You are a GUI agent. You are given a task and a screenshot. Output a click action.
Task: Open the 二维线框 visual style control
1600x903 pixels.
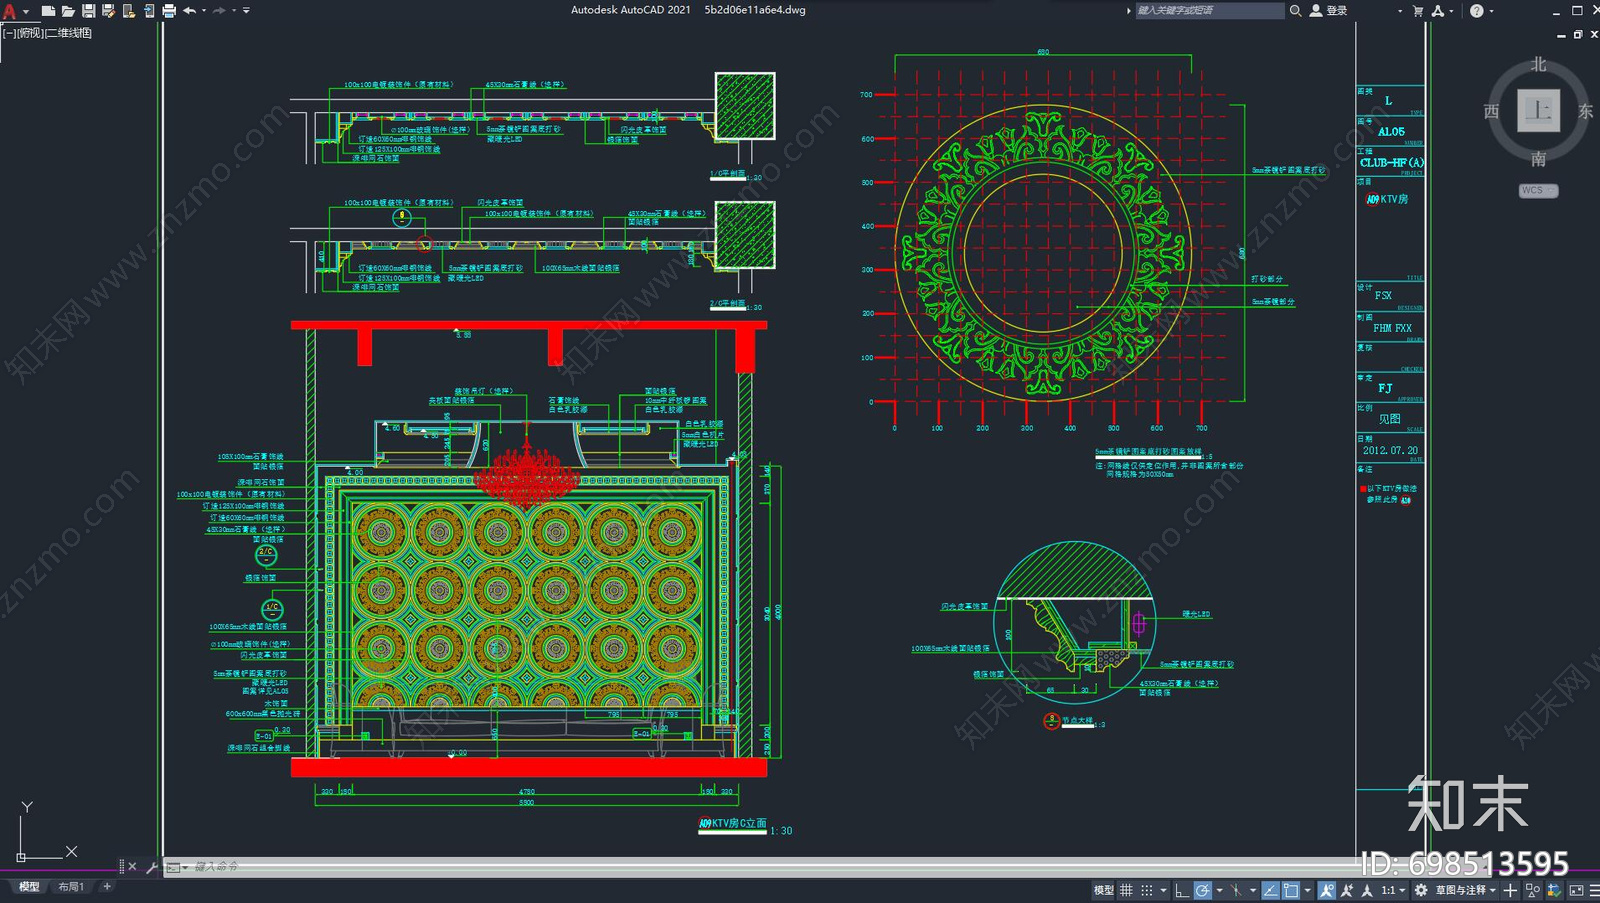[69, 33]
